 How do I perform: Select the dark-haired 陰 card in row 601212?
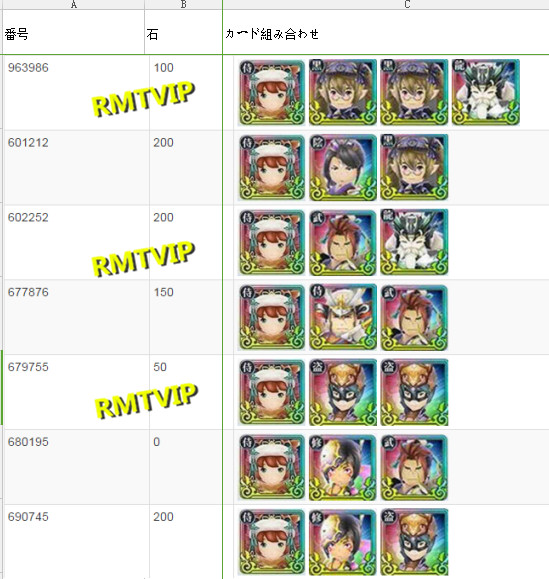343,167
